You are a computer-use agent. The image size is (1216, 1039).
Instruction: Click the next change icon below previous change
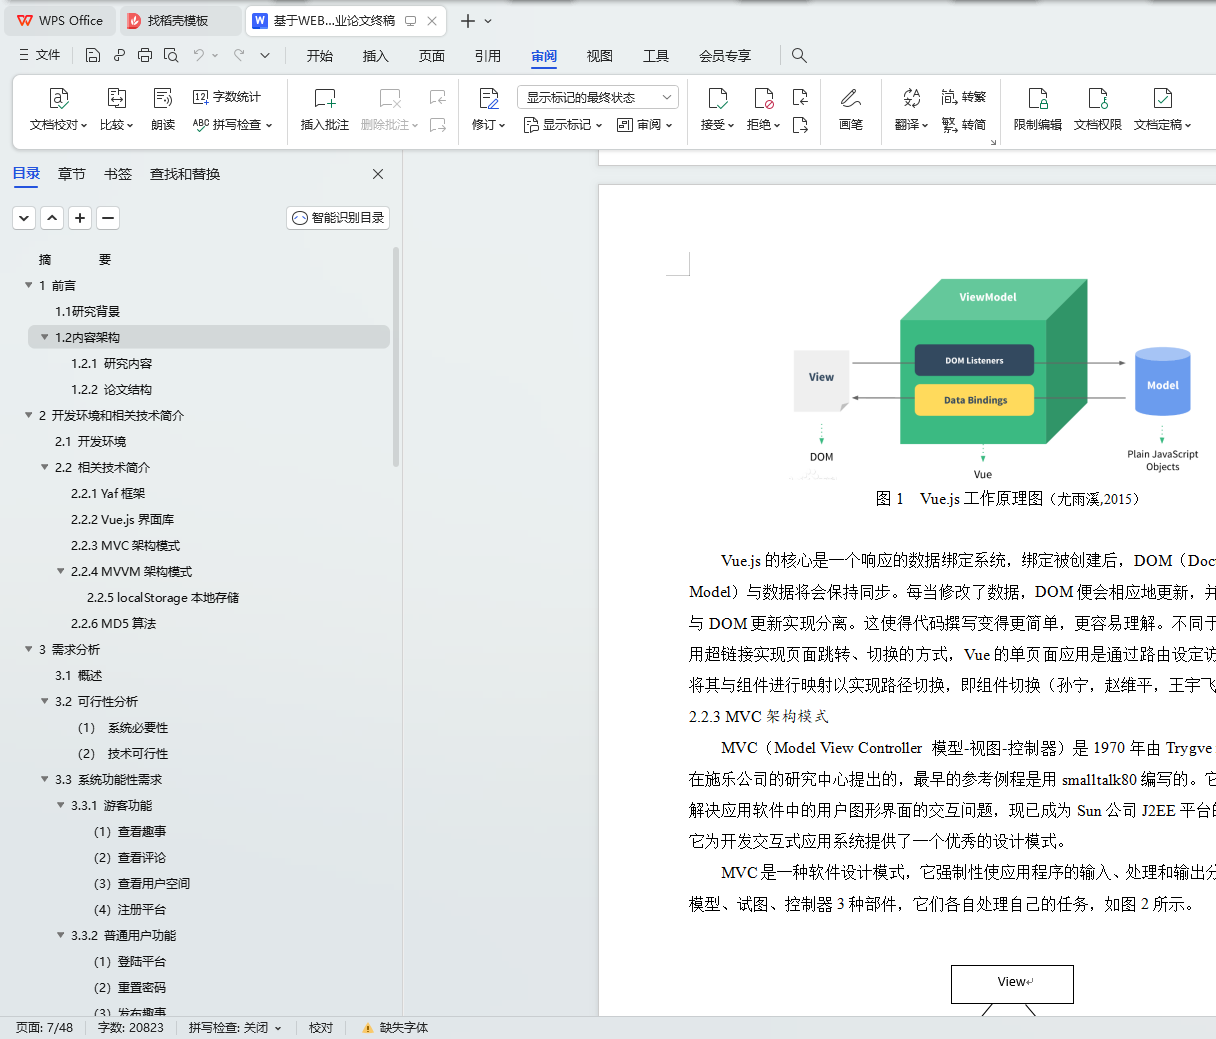pyautogui.click(x=800, y=125)
